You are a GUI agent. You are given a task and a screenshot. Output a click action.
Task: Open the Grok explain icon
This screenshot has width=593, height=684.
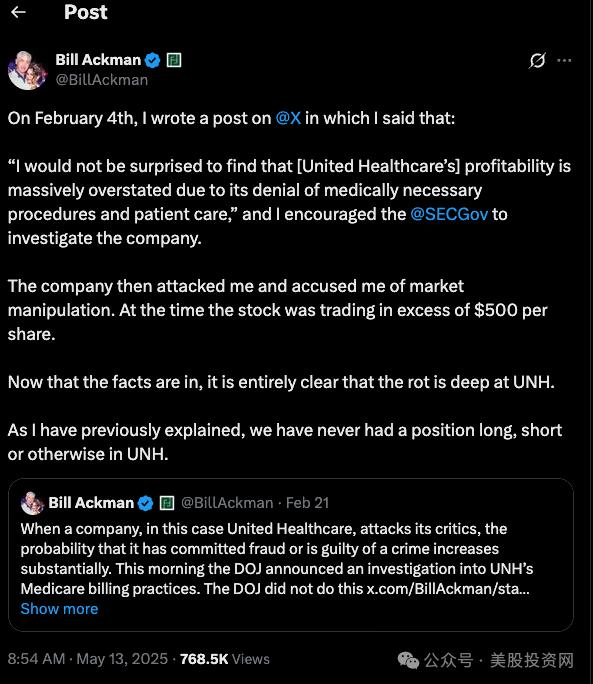point(537,61)
